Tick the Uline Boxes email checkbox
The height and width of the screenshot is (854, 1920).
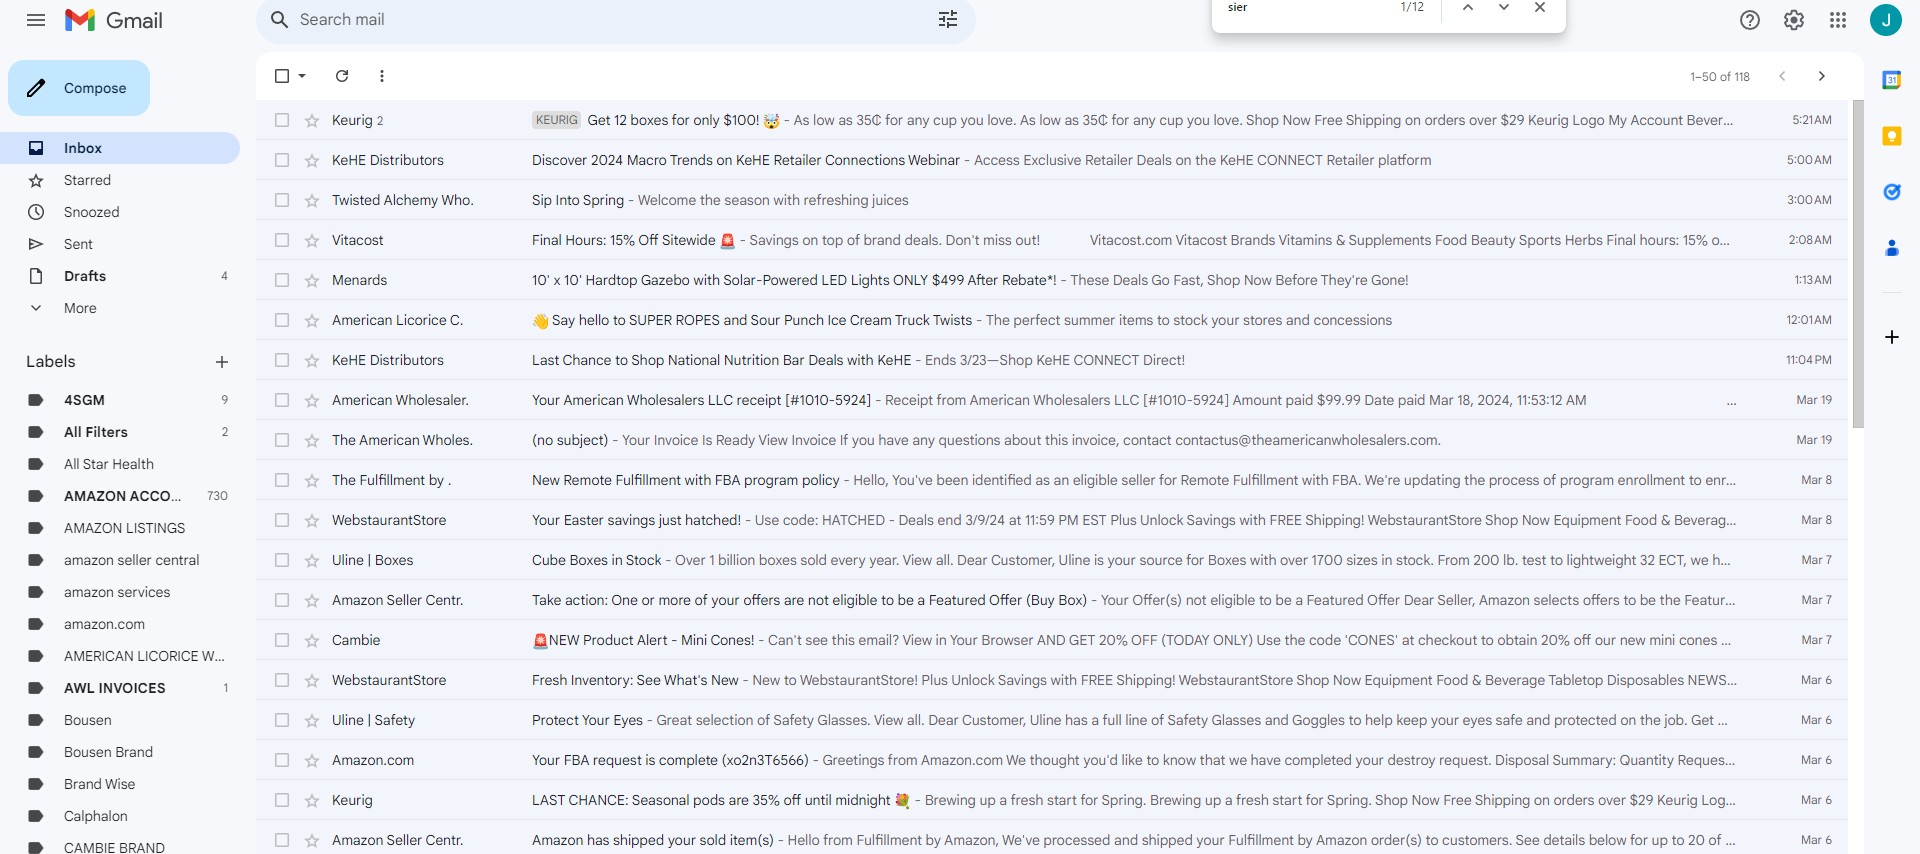pyautogui.click(x=282, y=560)
